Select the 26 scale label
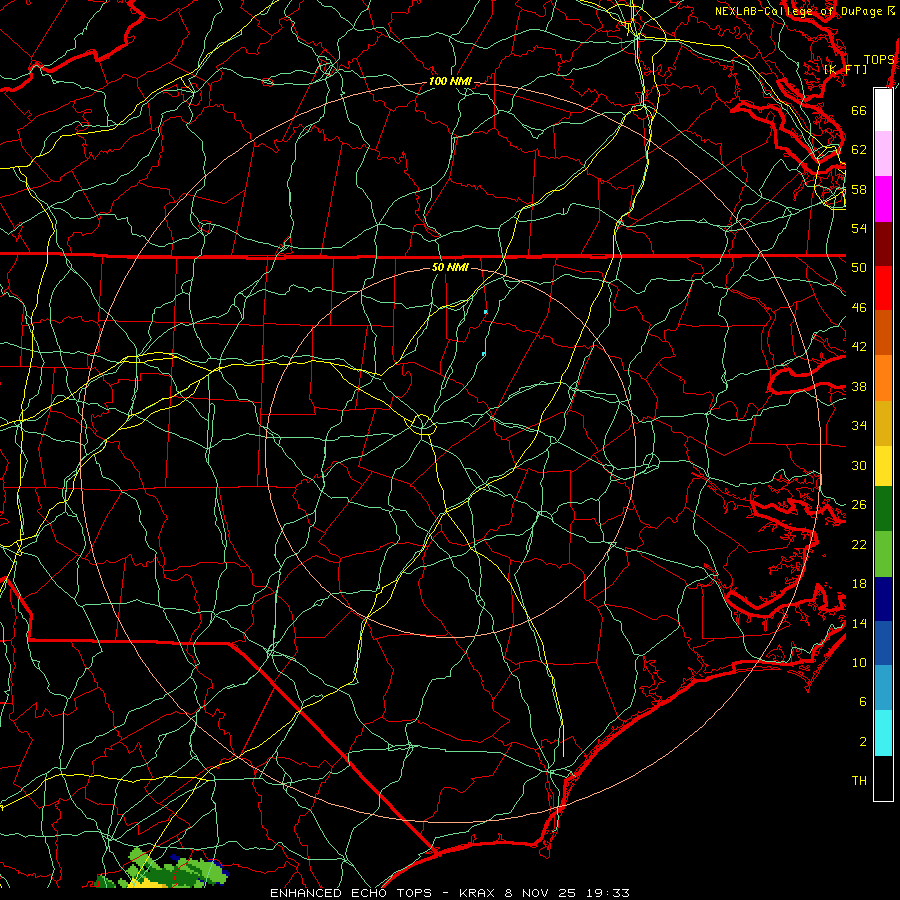Screen dimensions: 900x900 coord(859,505)
